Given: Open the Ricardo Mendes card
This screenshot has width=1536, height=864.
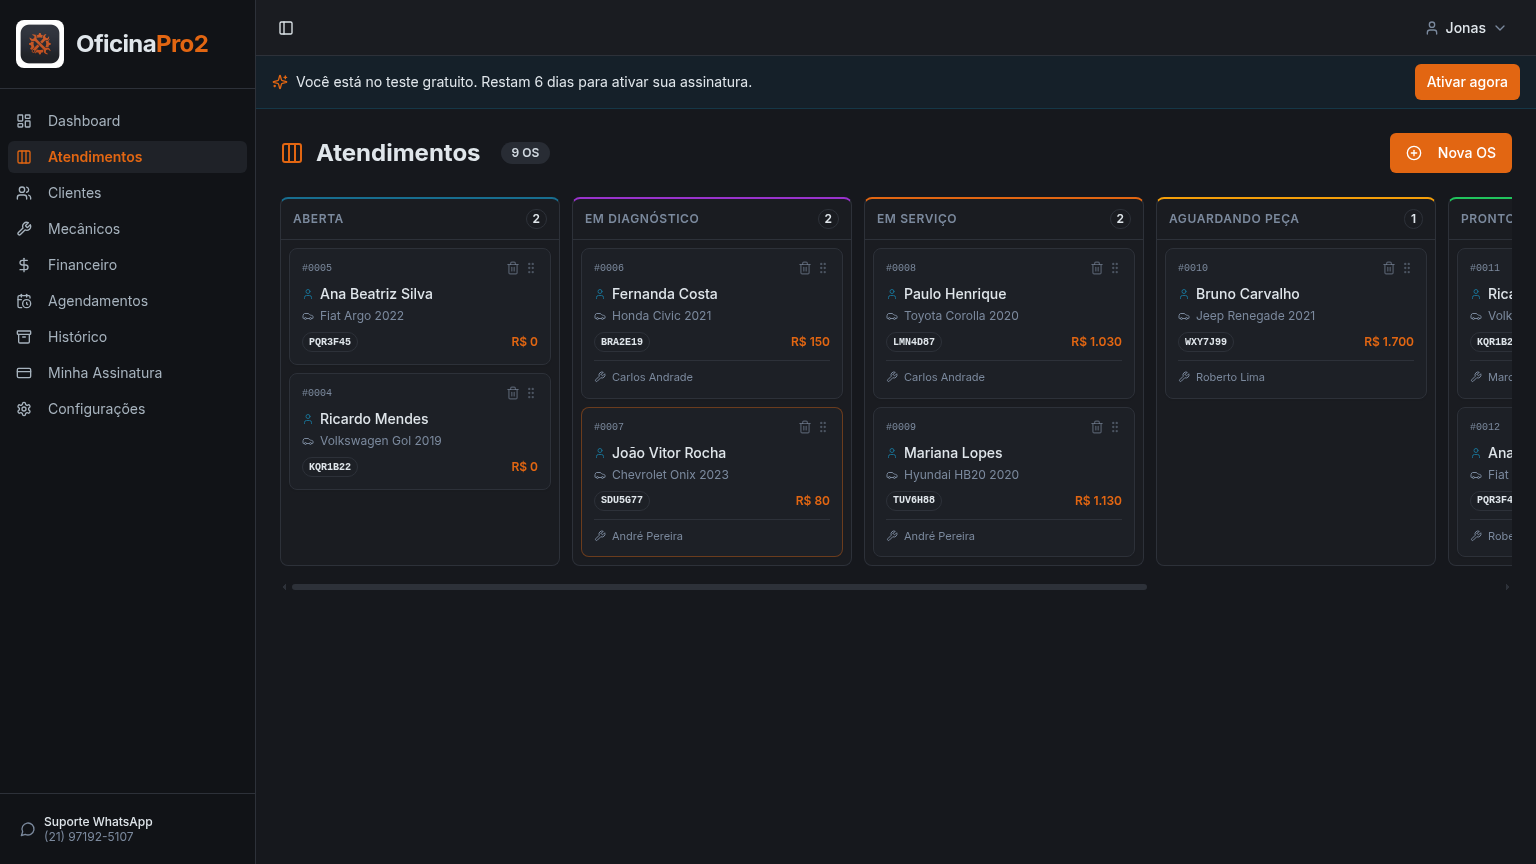Looking at the screenshot, I should point(420,431).
